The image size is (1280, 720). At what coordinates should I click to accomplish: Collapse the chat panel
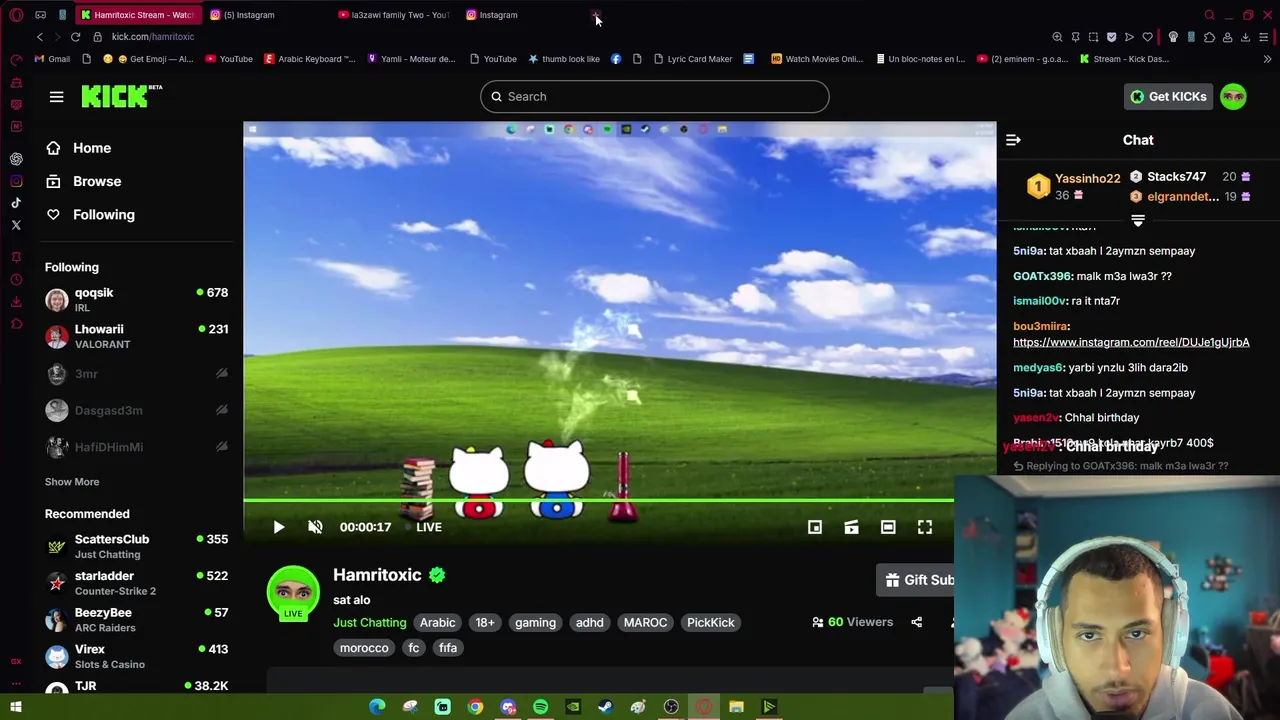(1013, 140)
